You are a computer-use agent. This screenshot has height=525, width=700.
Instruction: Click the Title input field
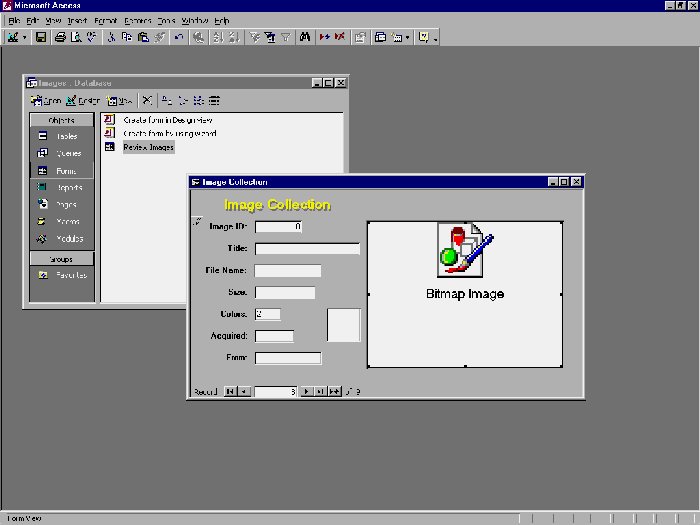(x=307, y=248)
